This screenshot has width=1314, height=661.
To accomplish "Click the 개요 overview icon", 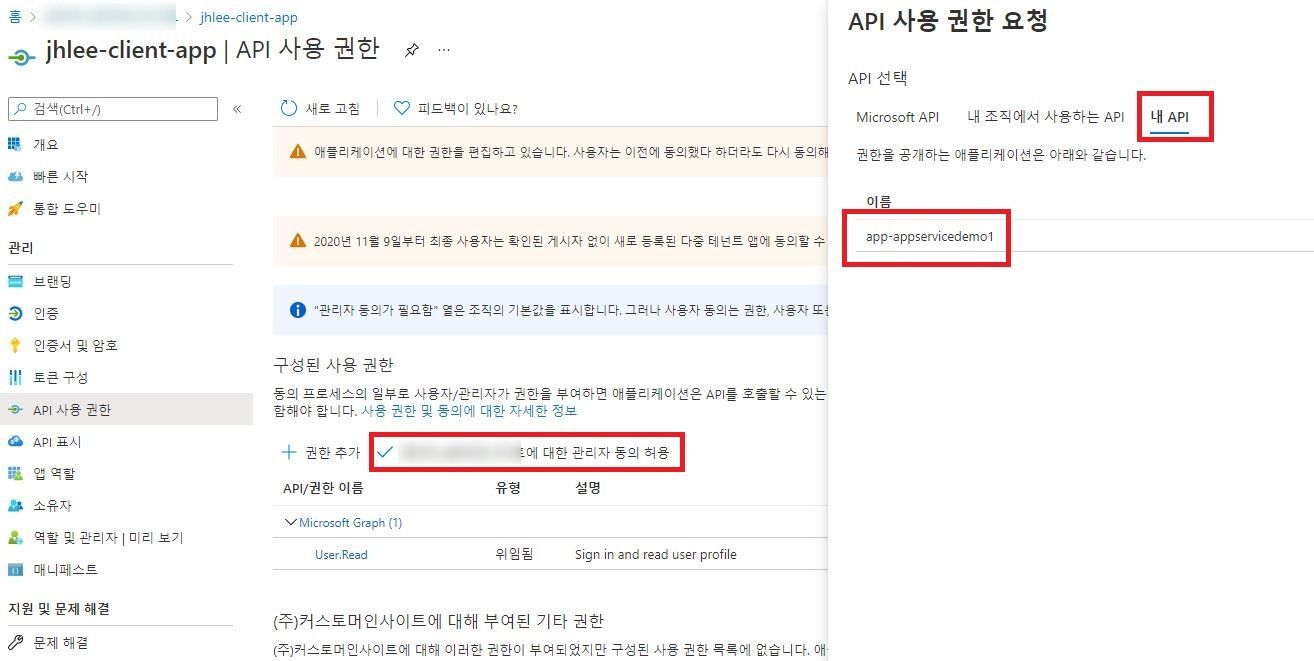I will 15,144.
